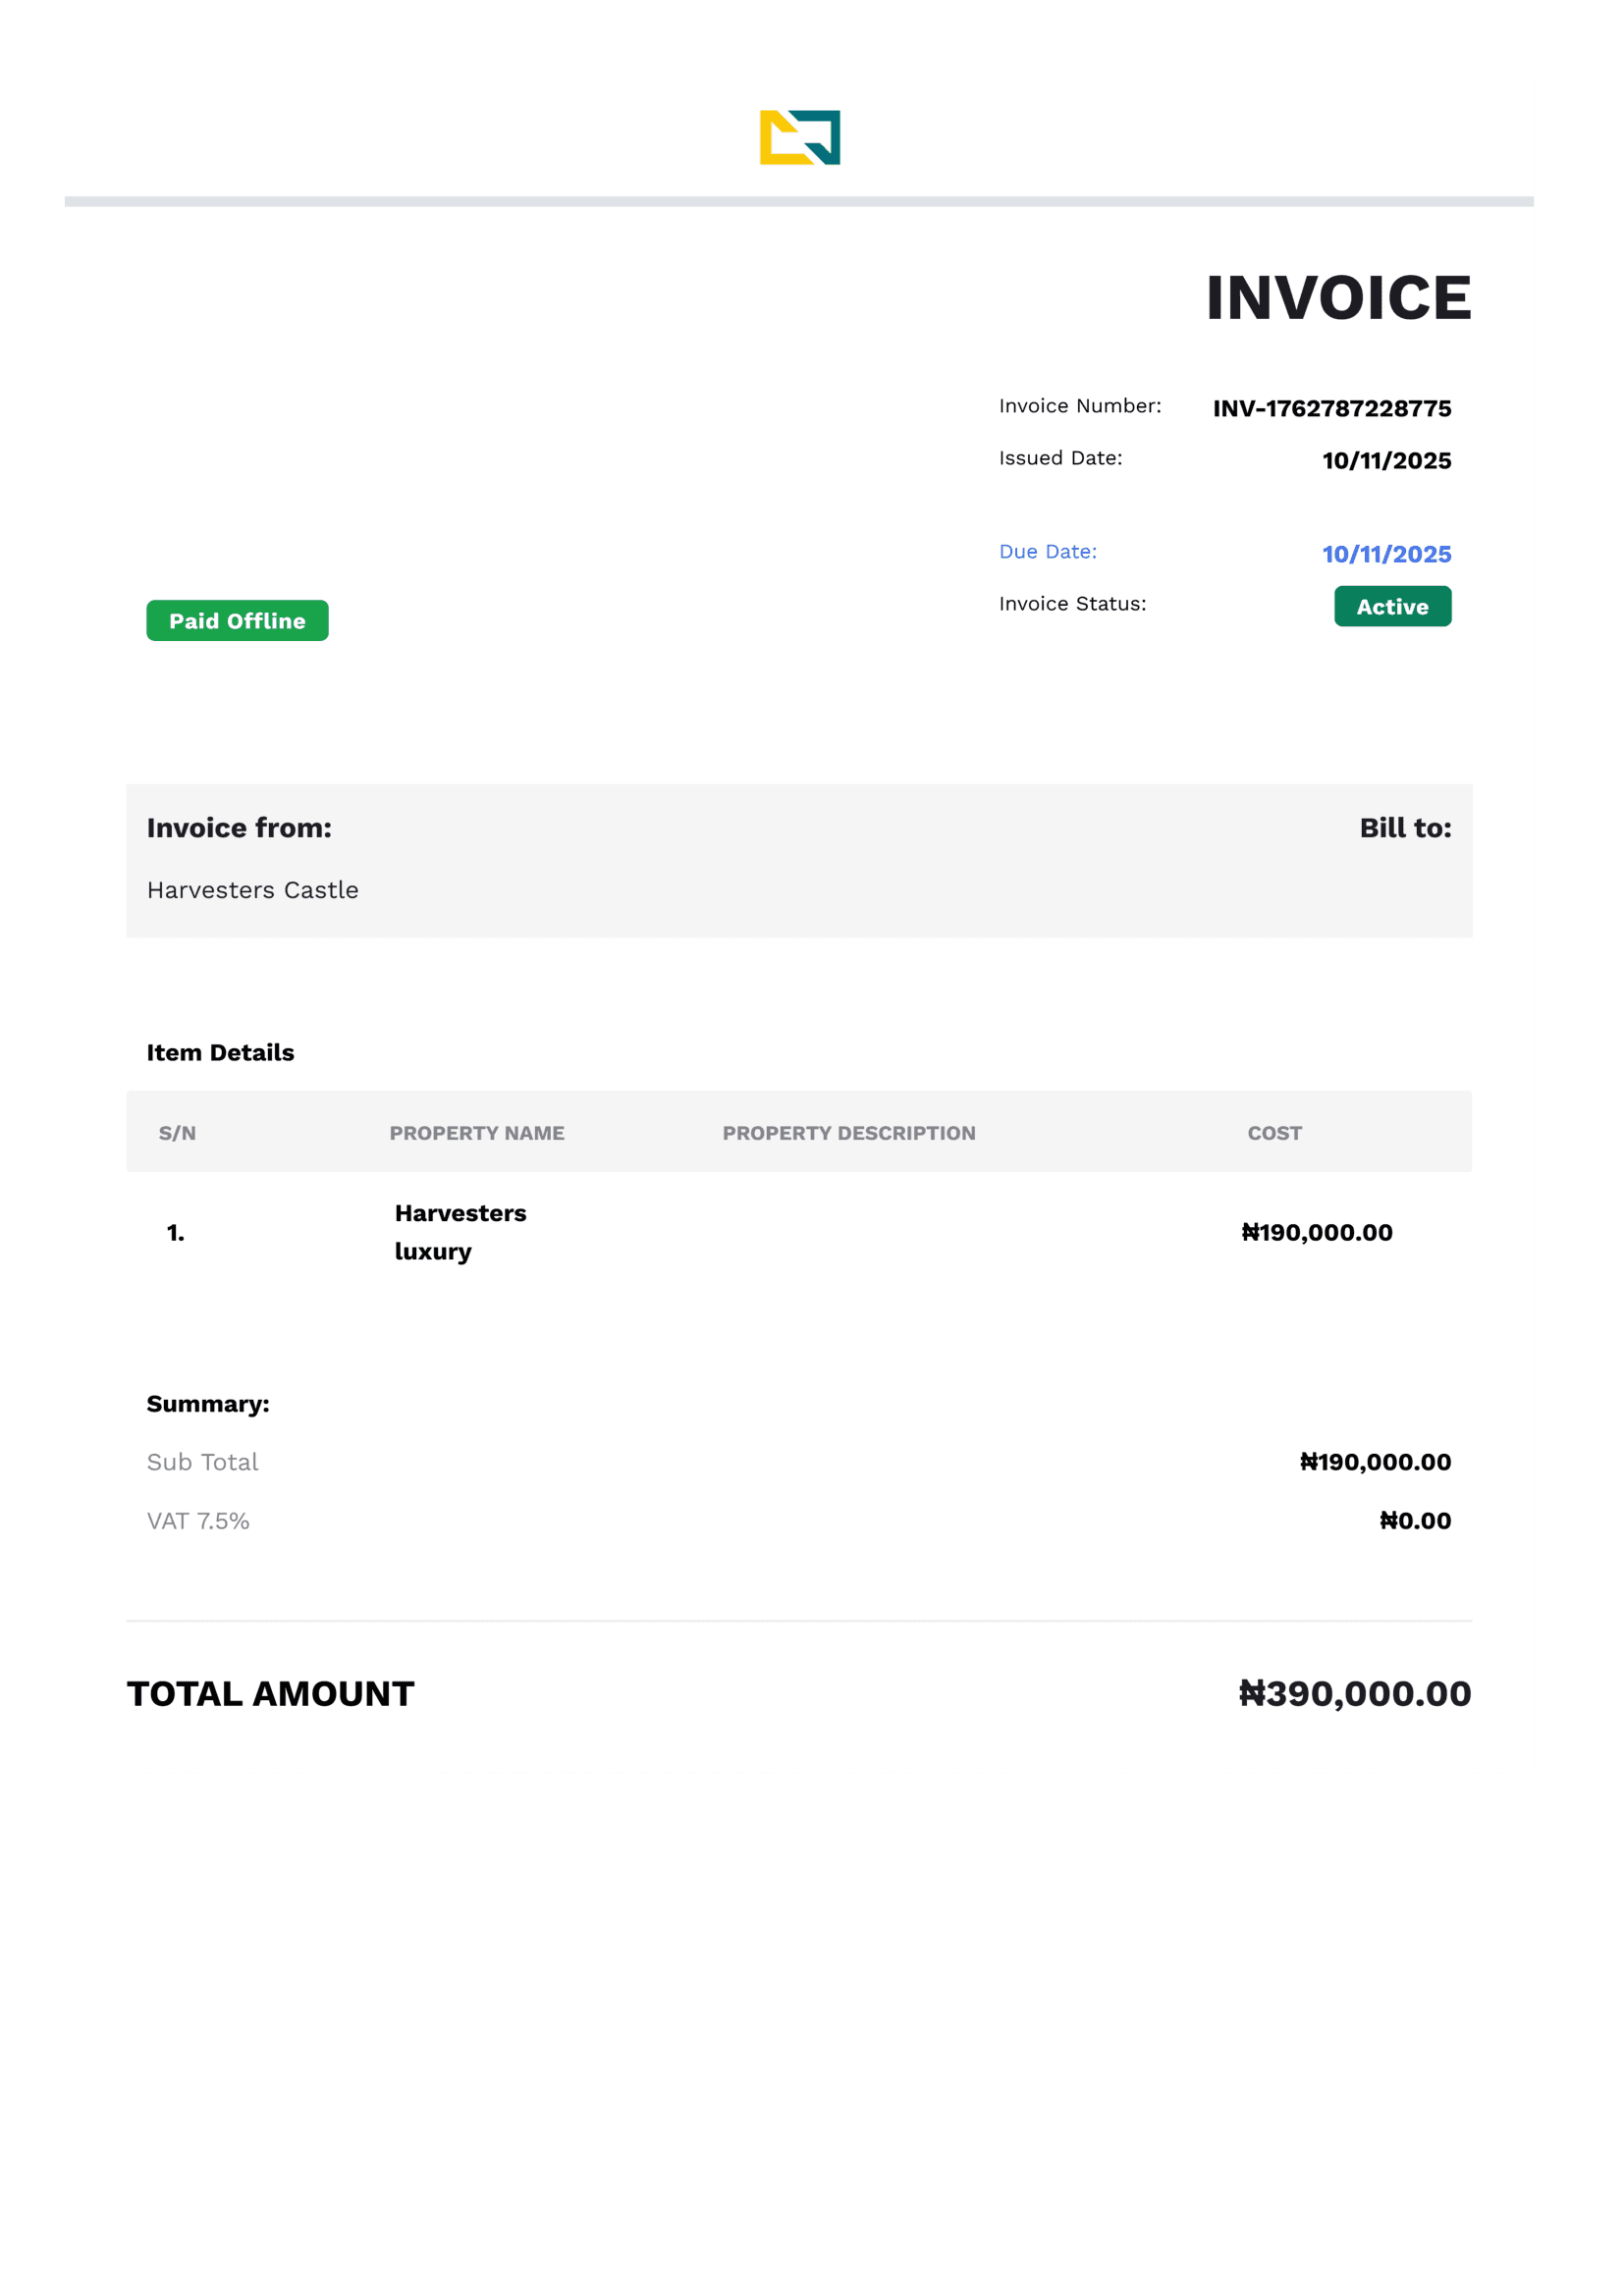The image size is (1624, 2296).
Task: Click the Bill to heading
Action: click(1405, 828)
